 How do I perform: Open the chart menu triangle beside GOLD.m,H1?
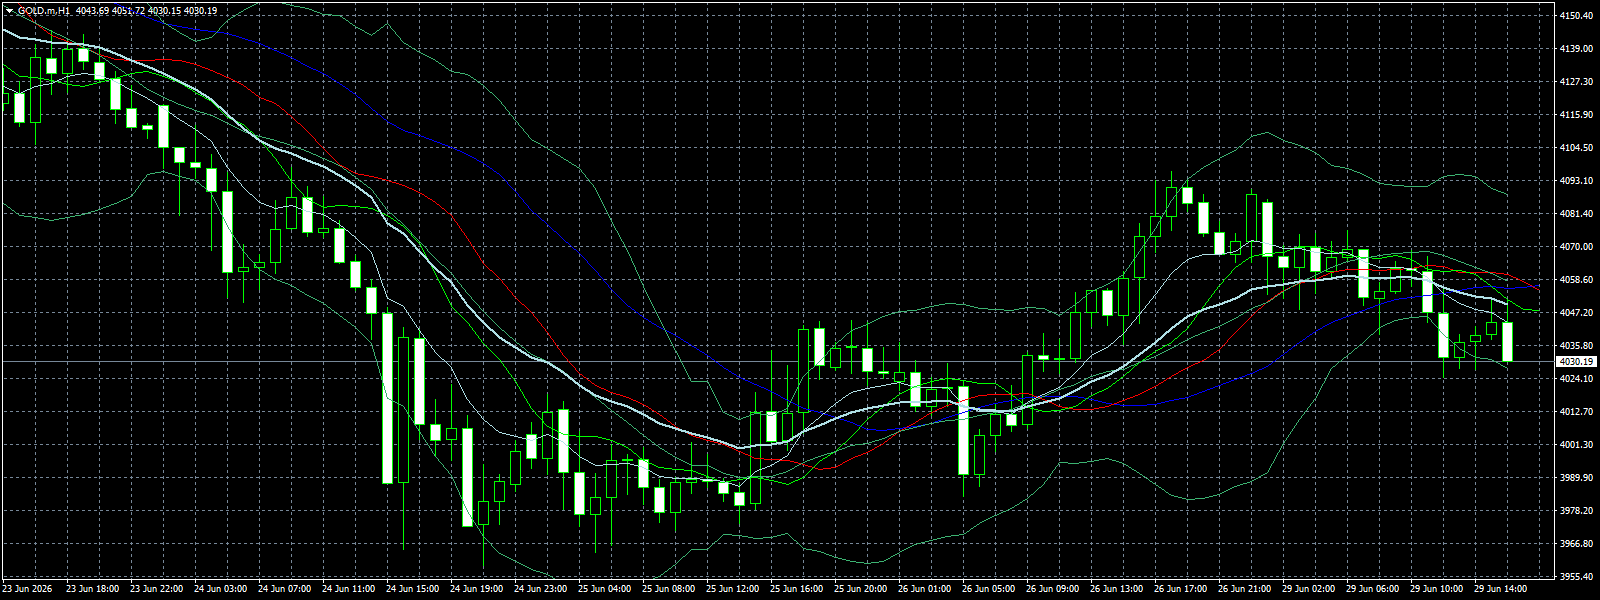click(9, 11)
